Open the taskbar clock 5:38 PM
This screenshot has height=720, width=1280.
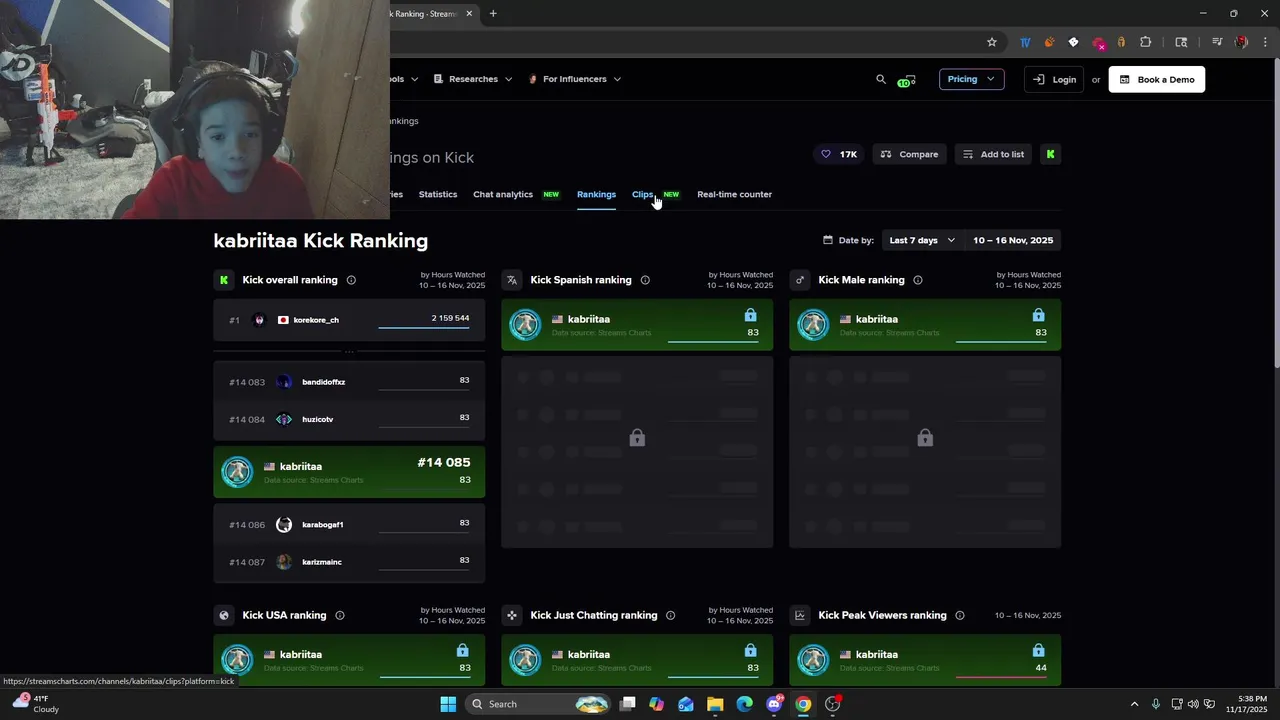point(1245,704)
